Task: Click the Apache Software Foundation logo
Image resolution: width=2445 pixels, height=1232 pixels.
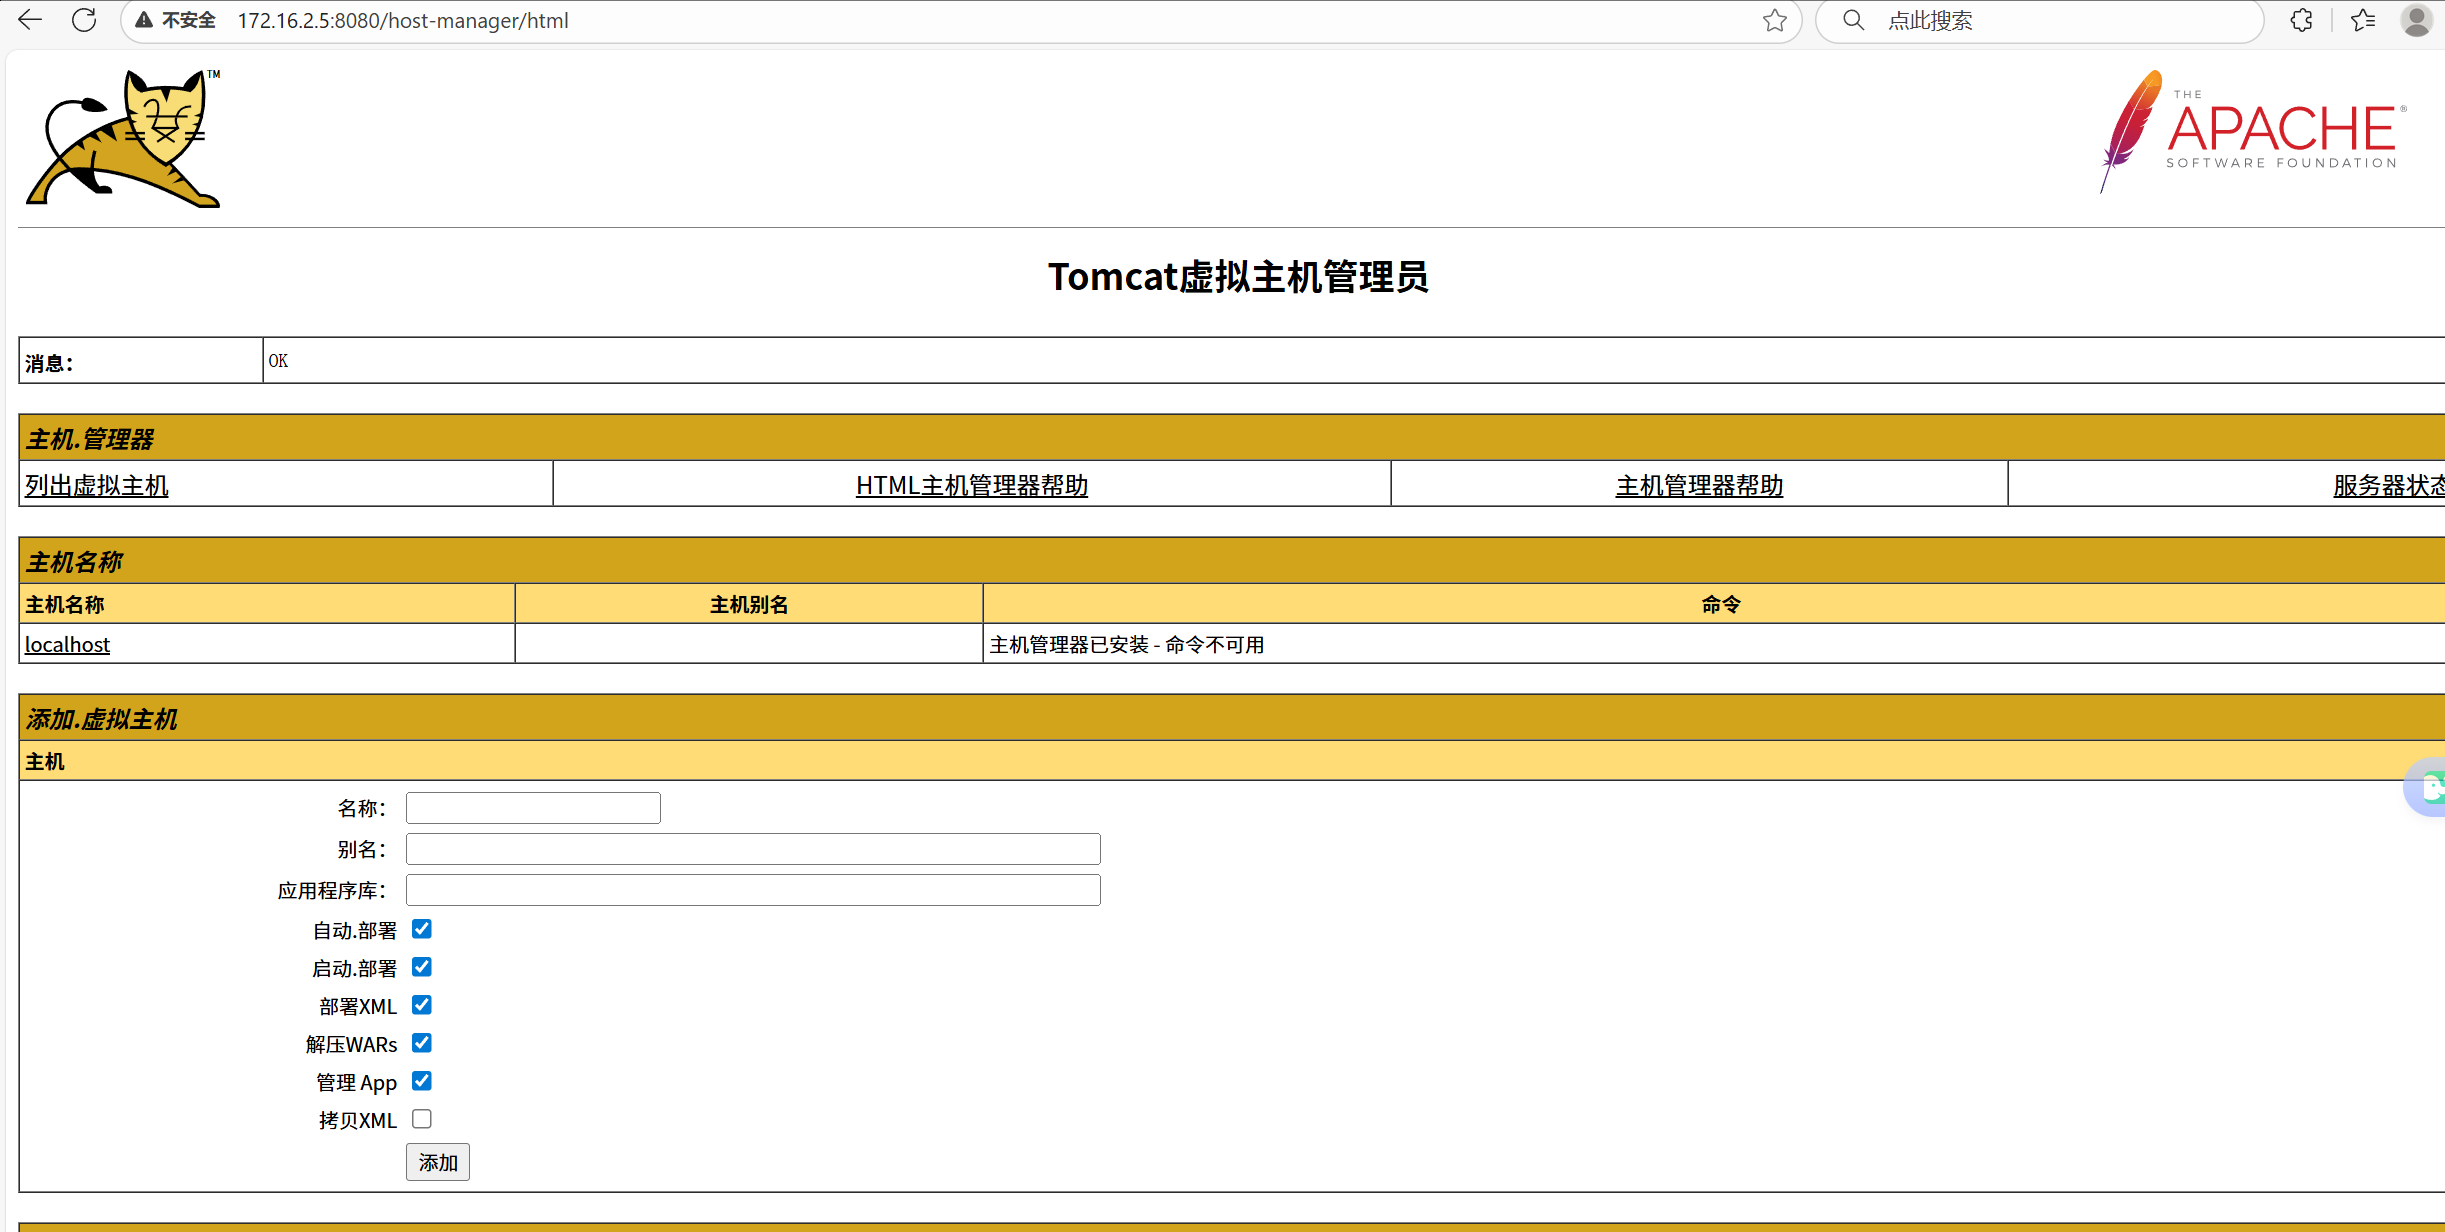Action: 2253,132
